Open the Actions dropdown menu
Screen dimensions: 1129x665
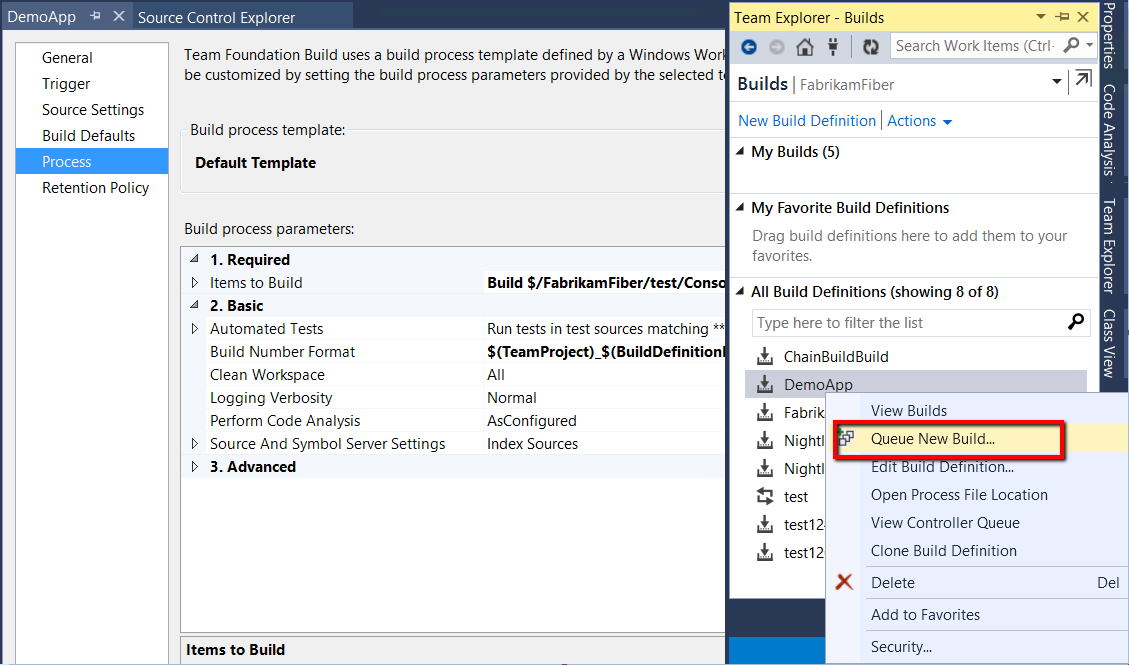tap(919, 120)
